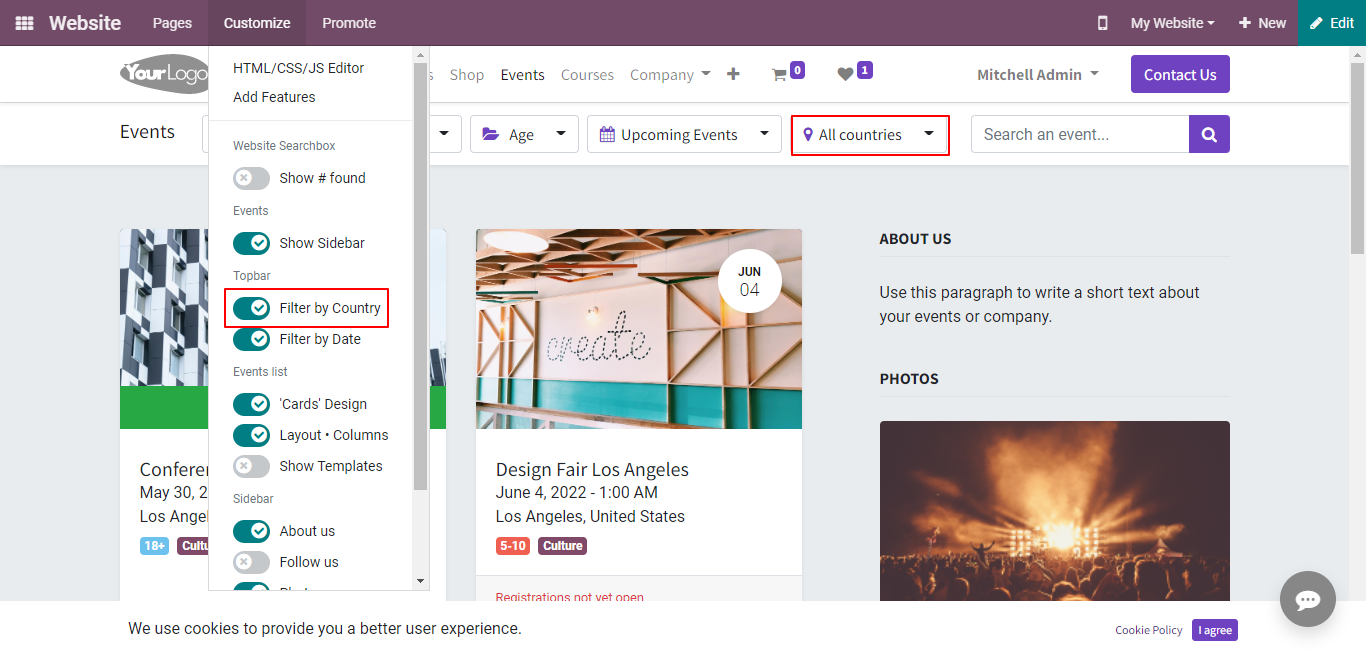Click the YourLogo site logo
Viewport: 1366px width, 657px height.
[164, 74]
